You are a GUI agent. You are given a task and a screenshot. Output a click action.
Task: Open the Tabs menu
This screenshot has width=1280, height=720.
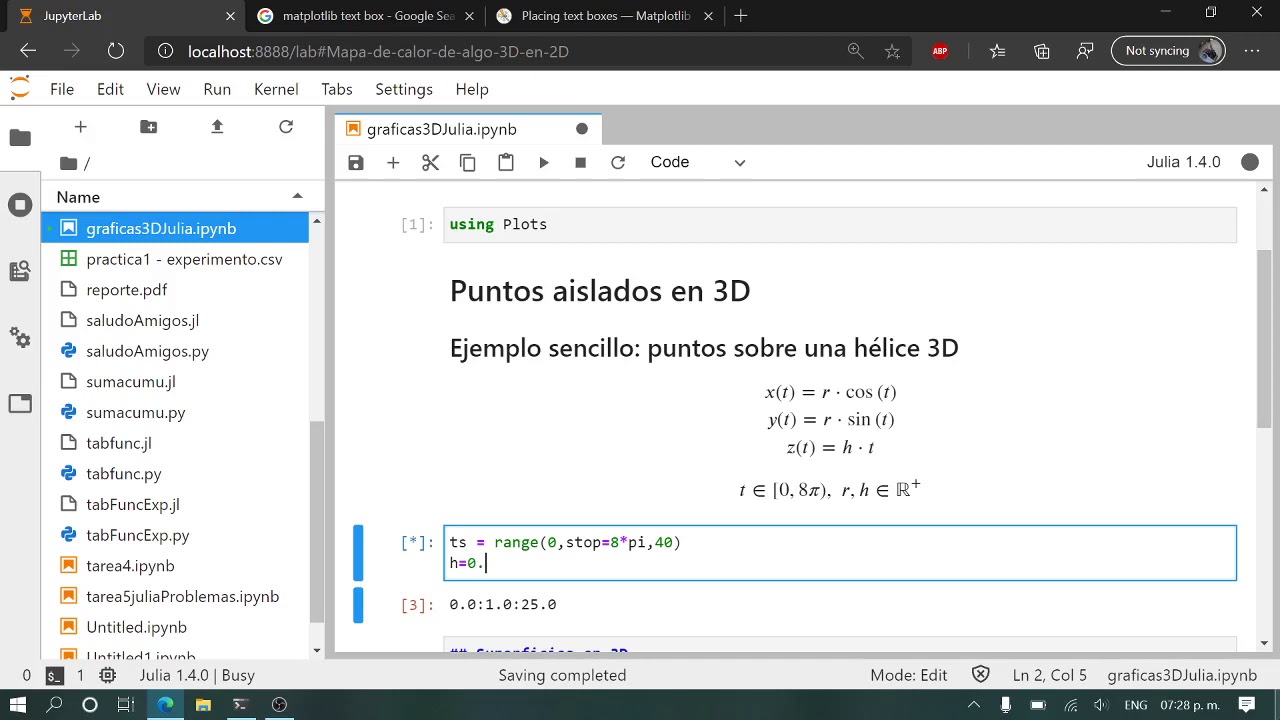[x=337, y=89]
